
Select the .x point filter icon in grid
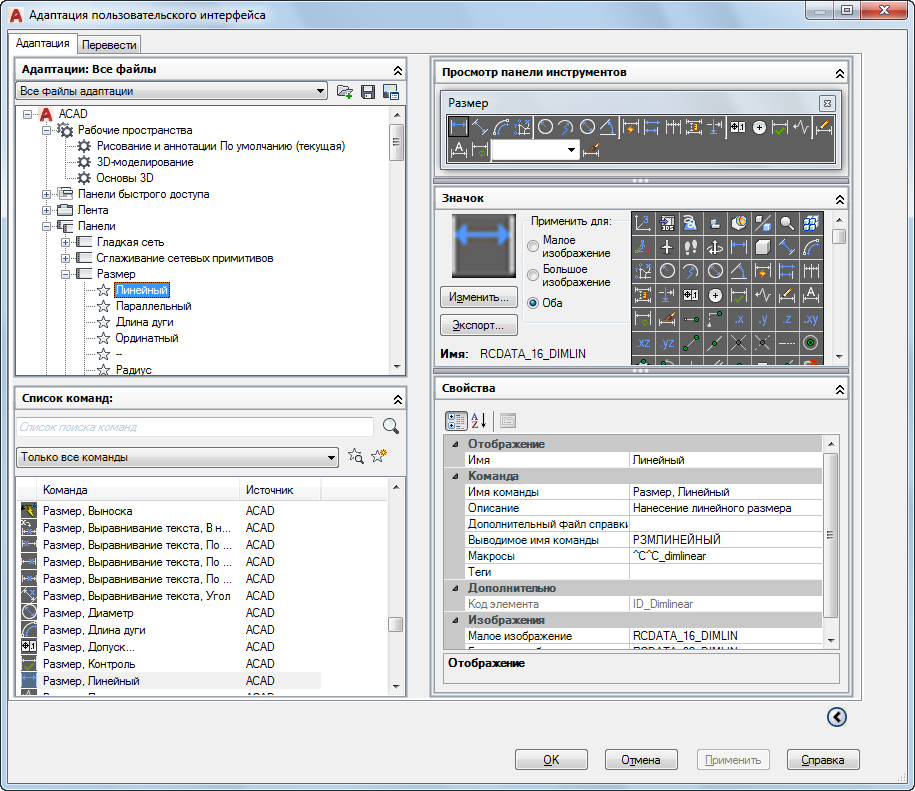[x=739, y=319]
